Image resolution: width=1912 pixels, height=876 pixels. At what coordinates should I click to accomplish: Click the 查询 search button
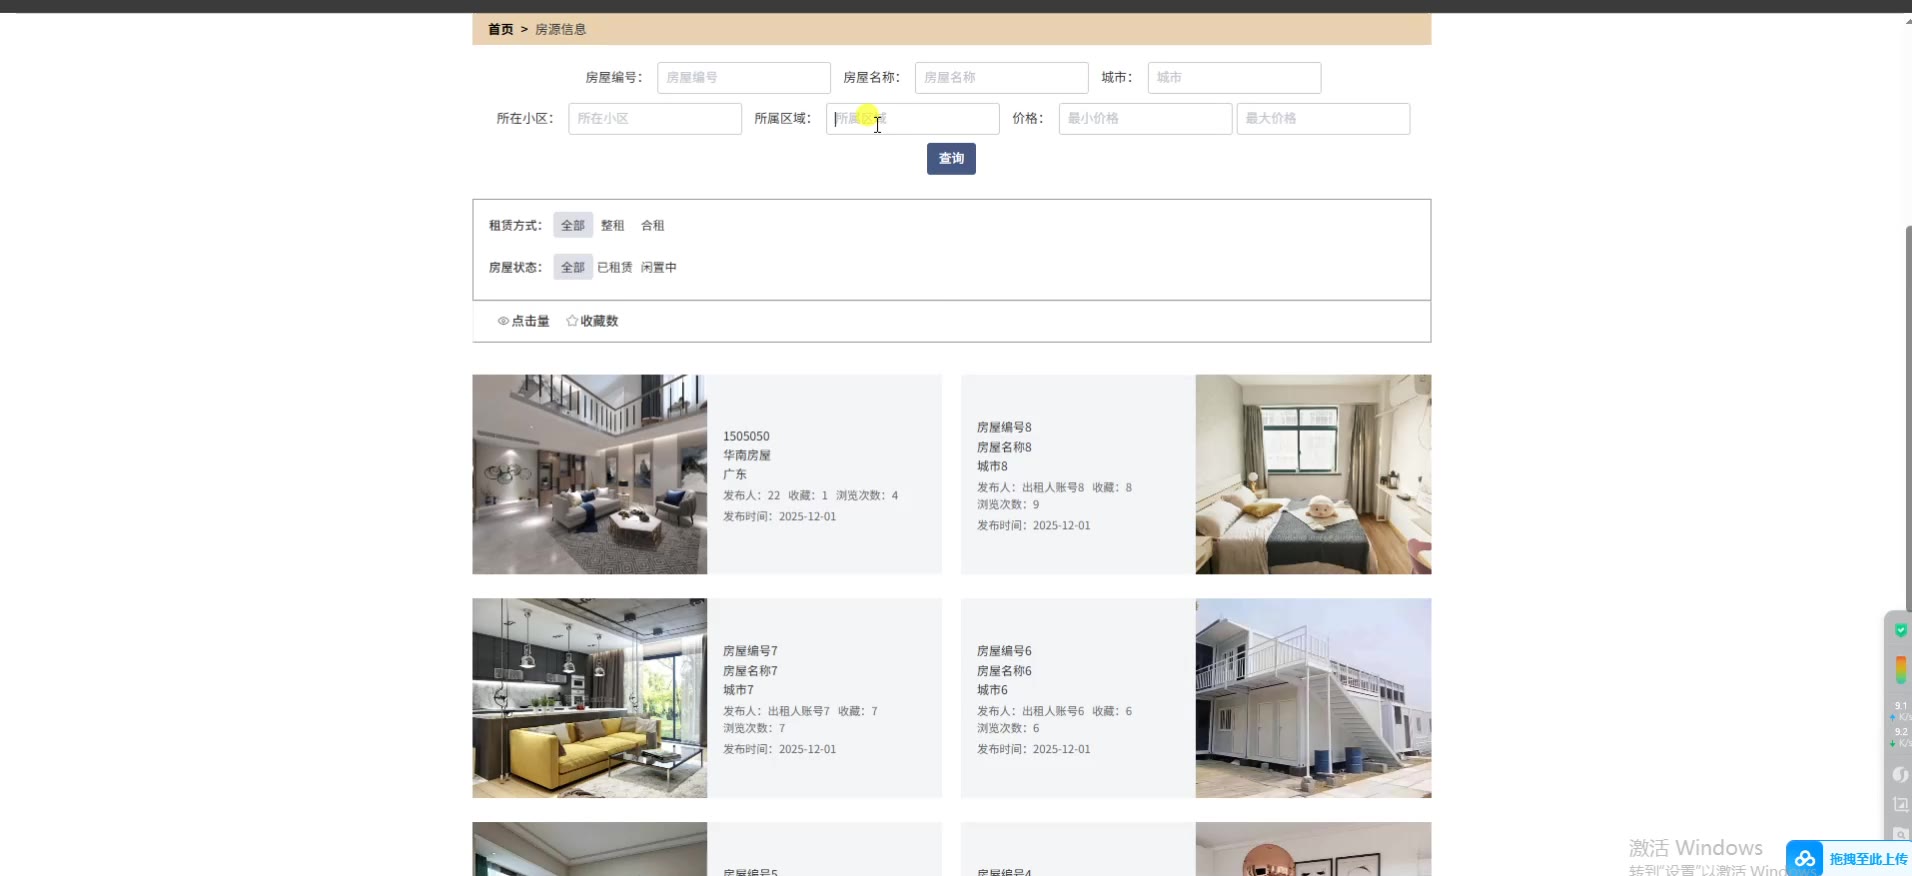pos(951,159)
